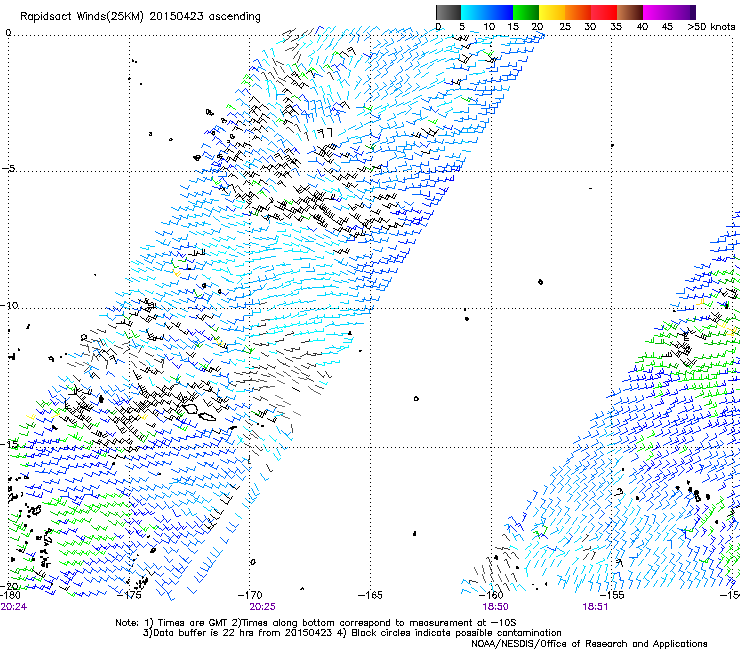Click the '-175' longitude axis label
The width and height of the screenshot is (740, 650).
pyautogui.click(x=130, y=595)
